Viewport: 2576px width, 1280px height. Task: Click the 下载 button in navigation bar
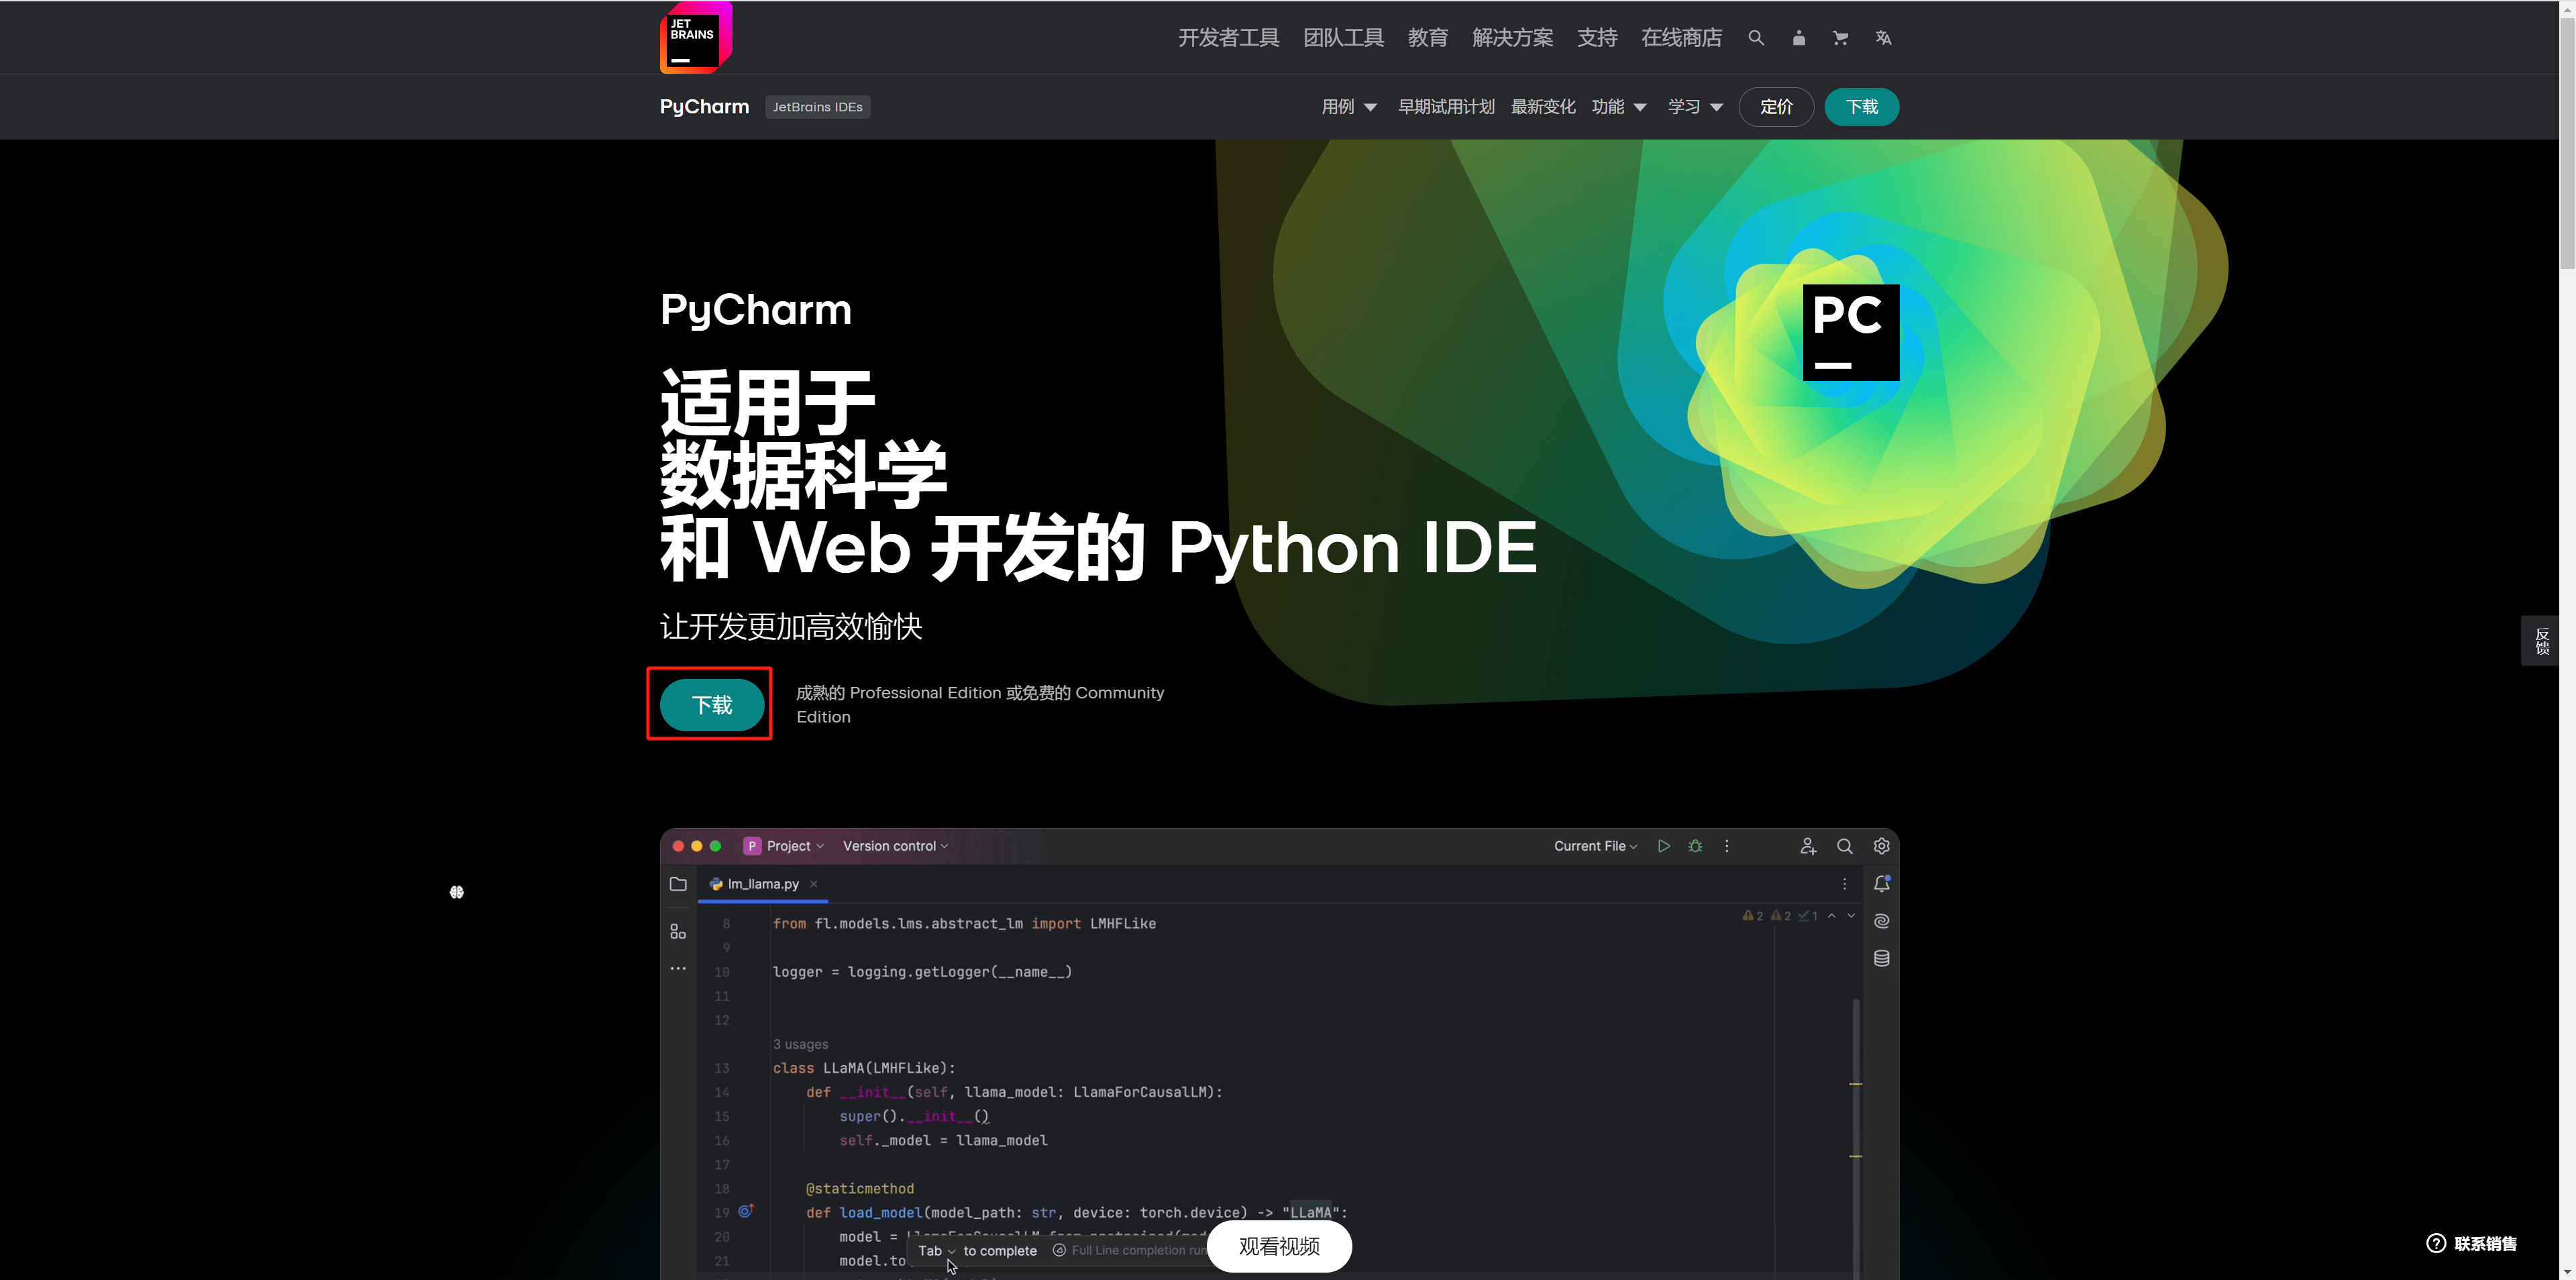click(1861, 107)
